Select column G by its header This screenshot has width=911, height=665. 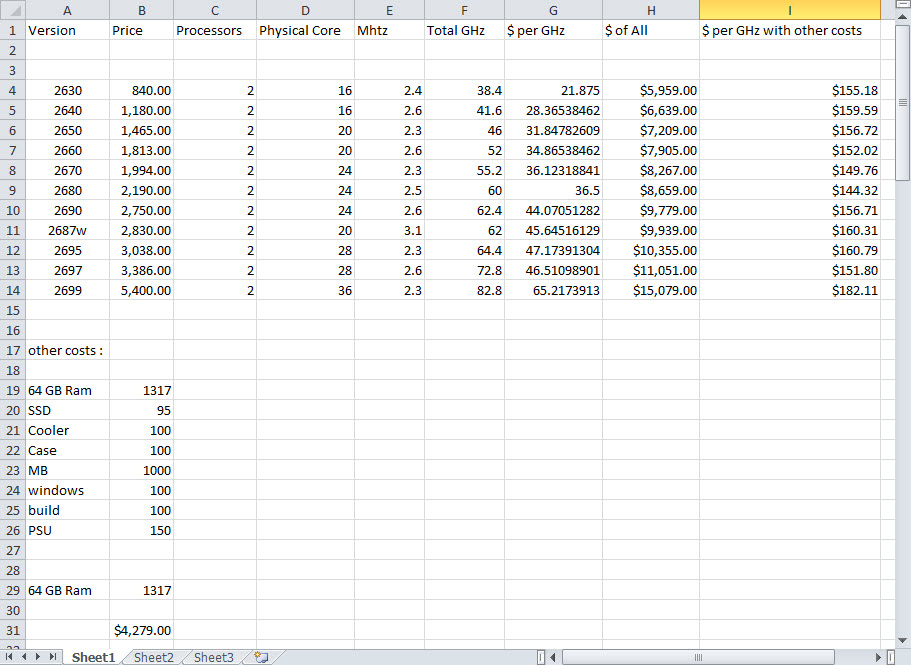[553, 9]
